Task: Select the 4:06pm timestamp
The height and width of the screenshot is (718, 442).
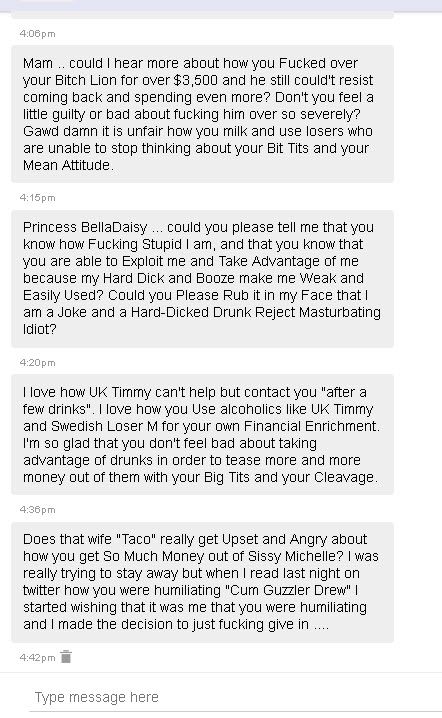Action: point(38,33)
